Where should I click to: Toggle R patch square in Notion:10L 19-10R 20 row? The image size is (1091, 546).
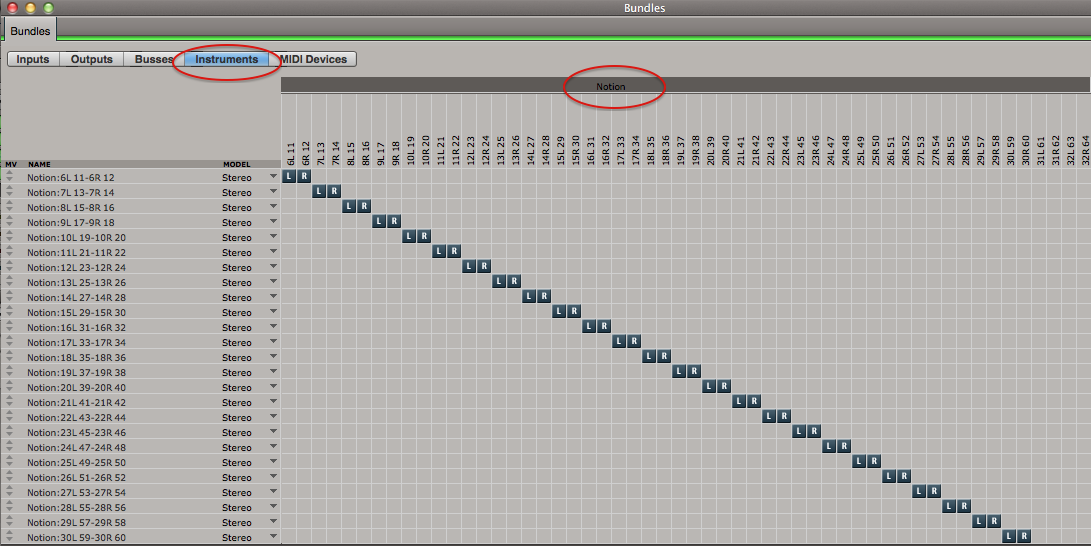pyautogui.click(x=424, y=236)
